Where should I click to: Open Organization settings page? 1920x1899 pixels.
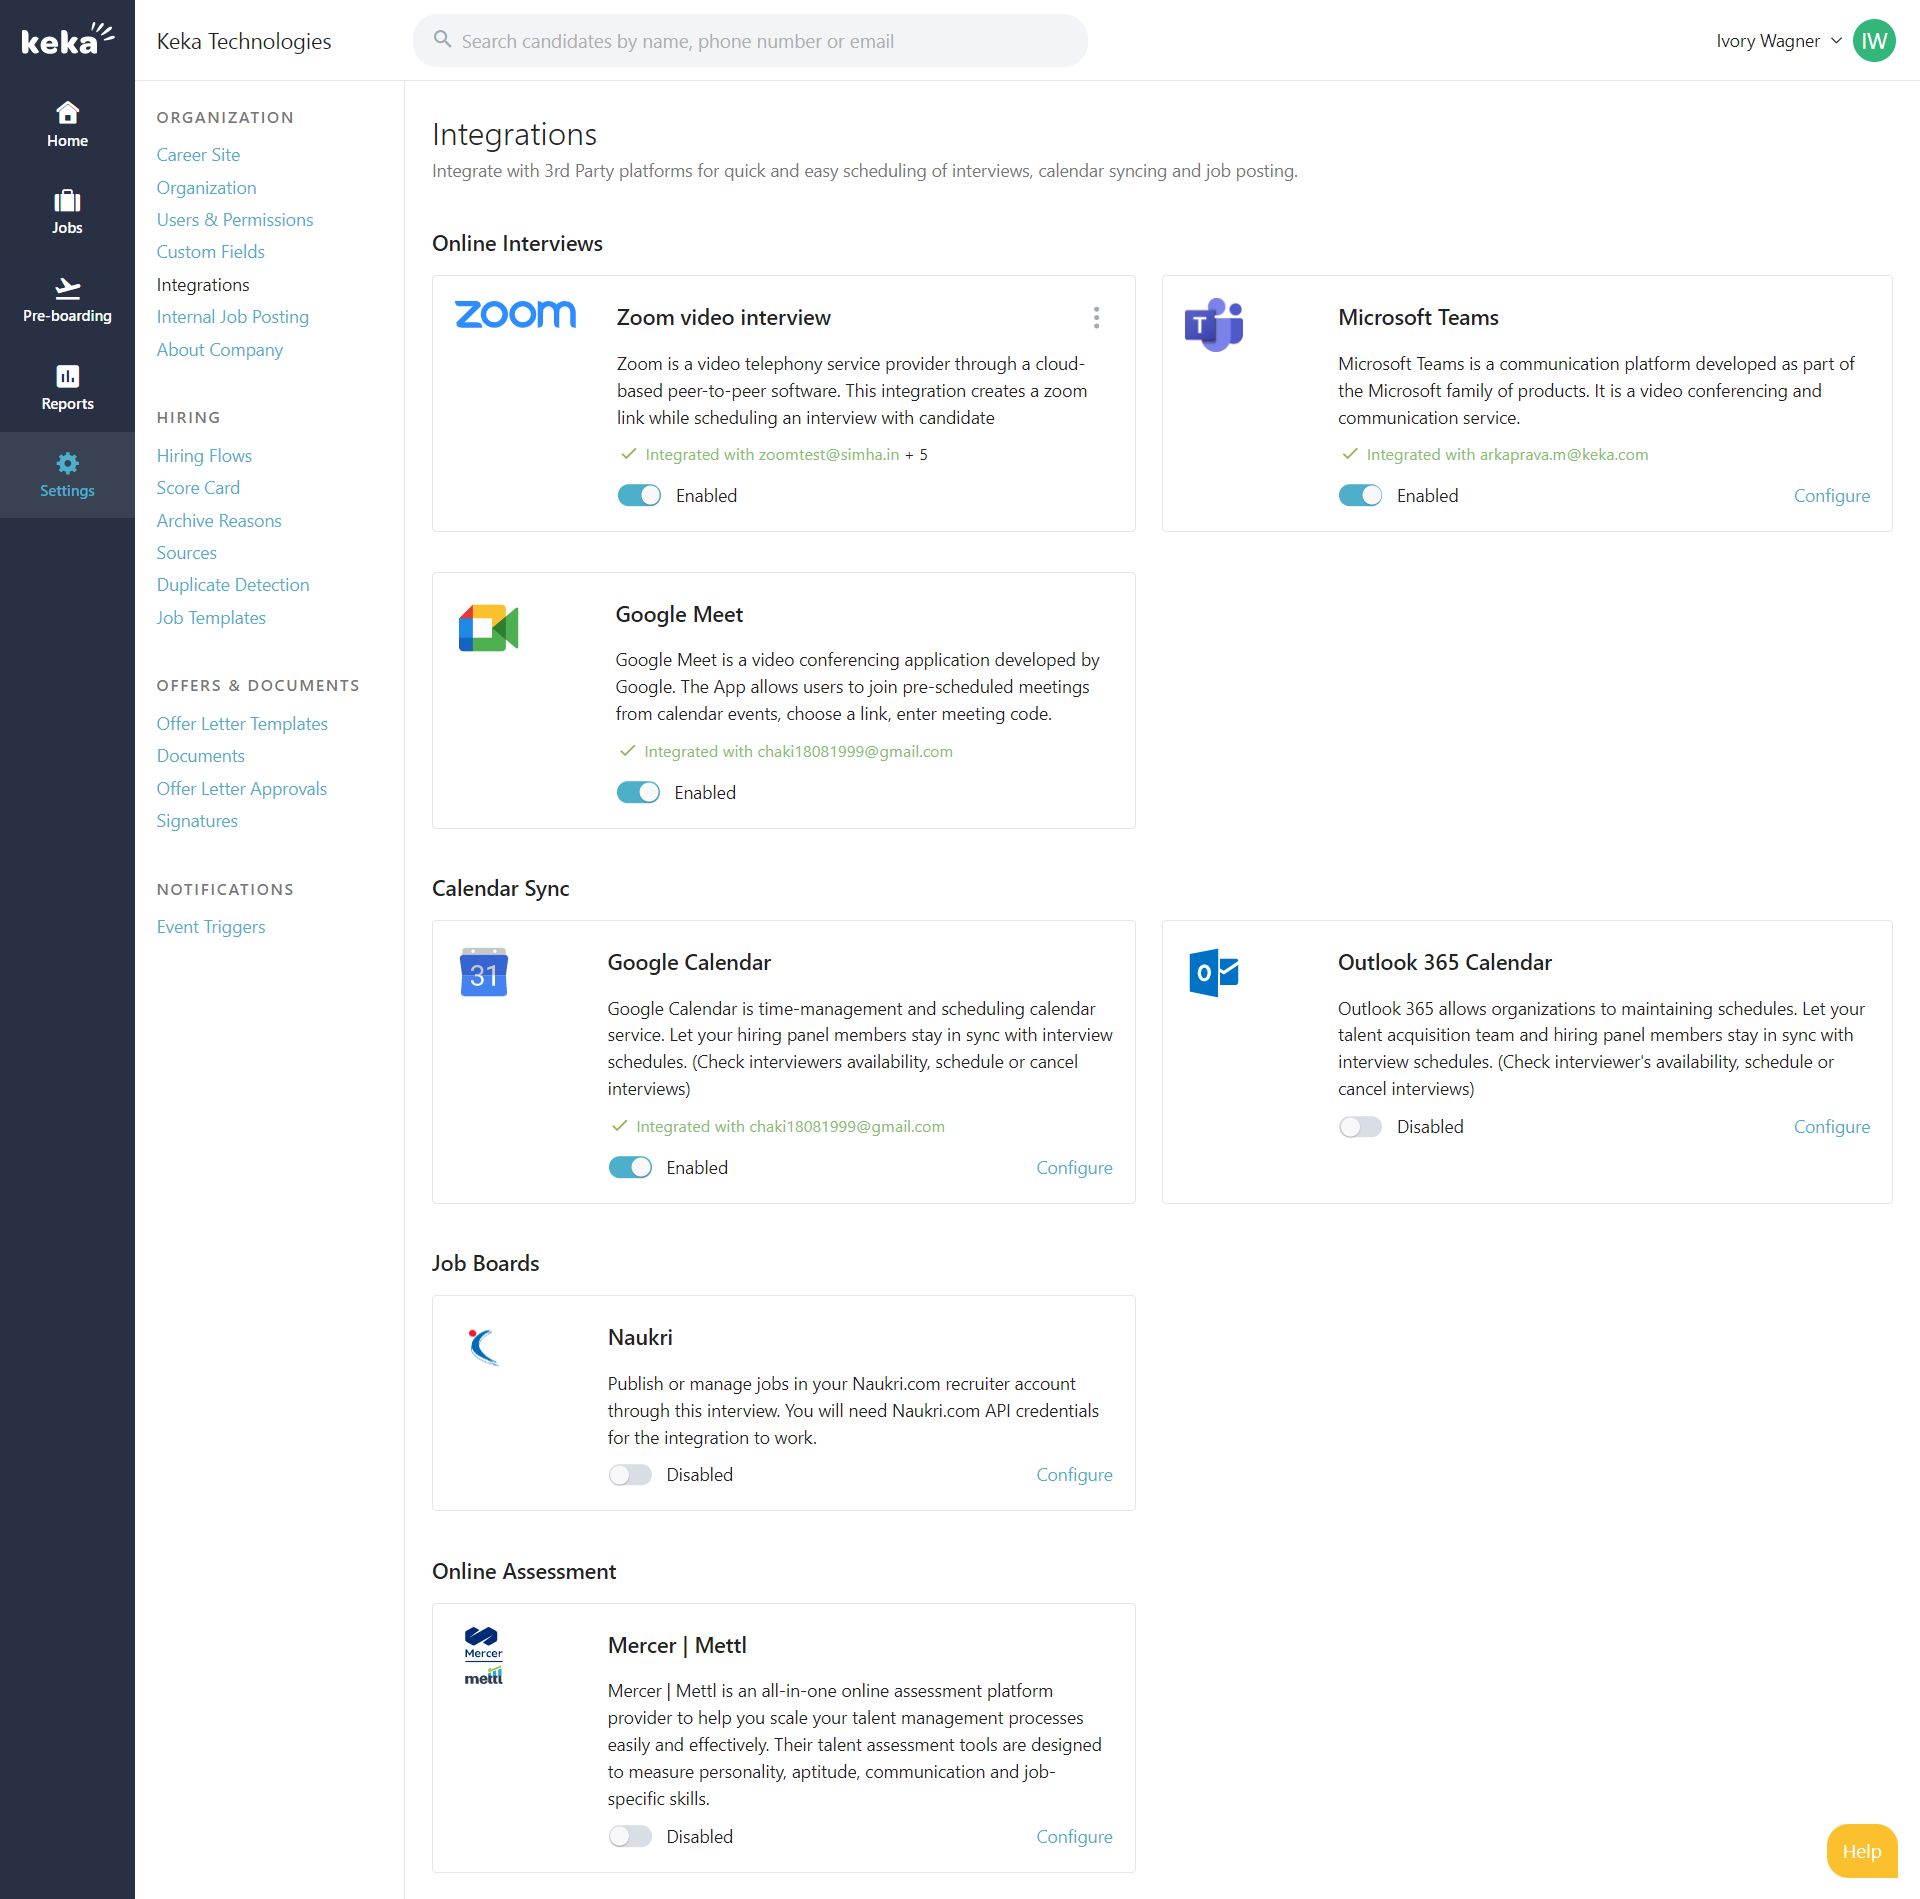coord(206,188)
